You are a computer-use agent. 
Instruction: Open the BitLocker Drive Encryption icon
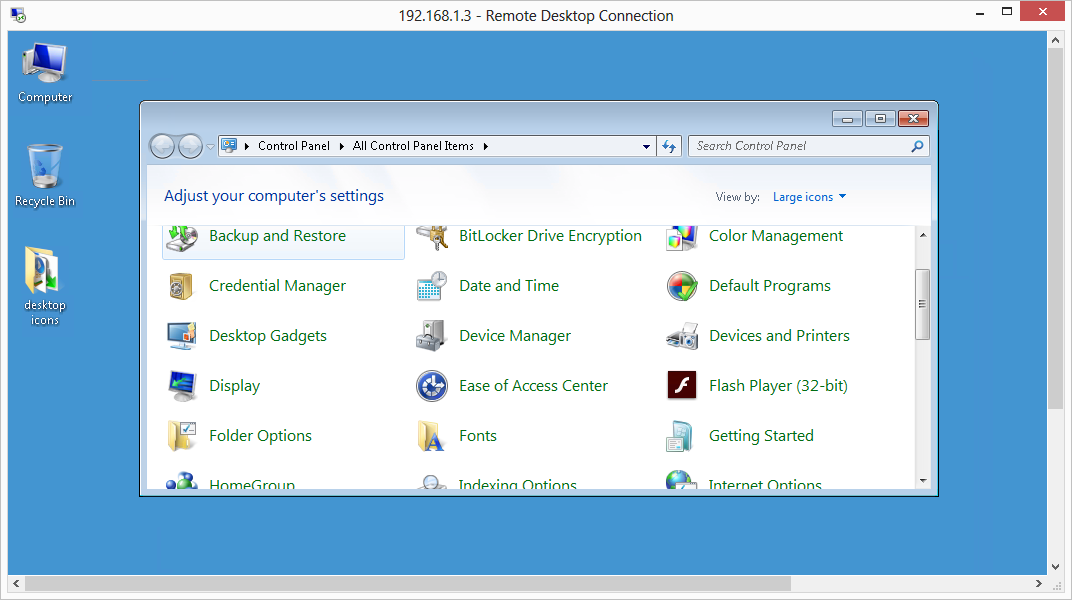[432, 238]
